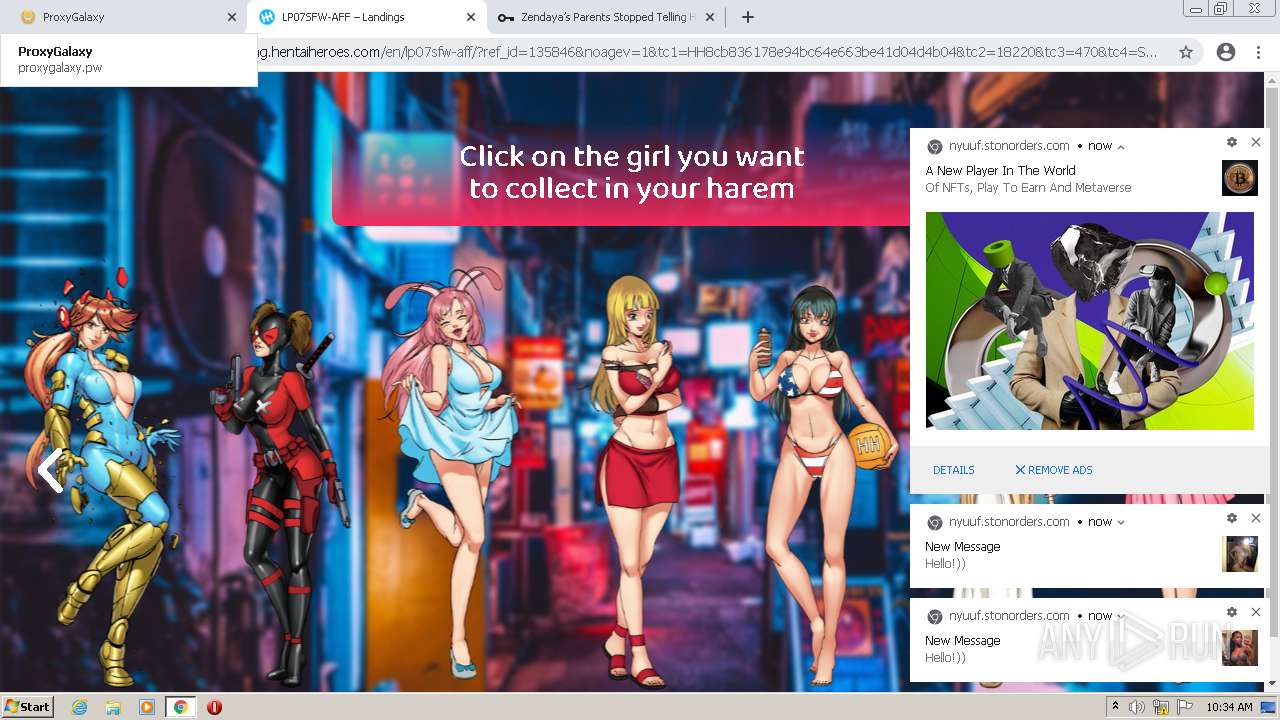This screenshot has height=720, width=1280.
Task: Click the red Opera-style taskbar icon
Action: tap(214, 707)
